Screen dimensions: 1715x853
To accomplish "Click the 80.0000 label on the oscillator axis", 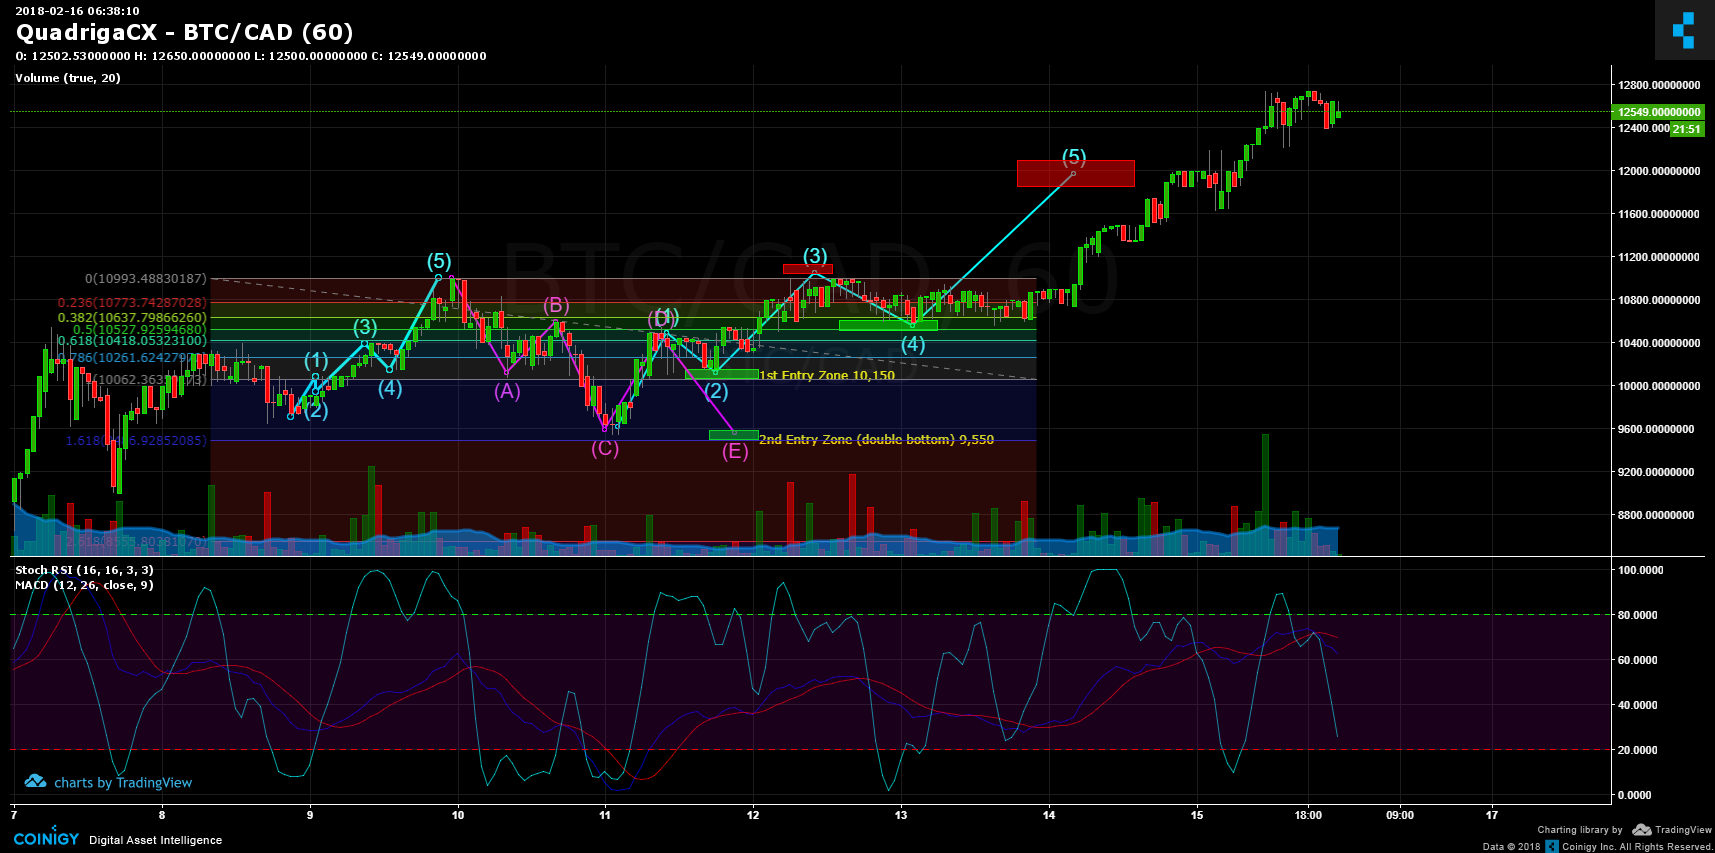I will (x=1638, y=615).
